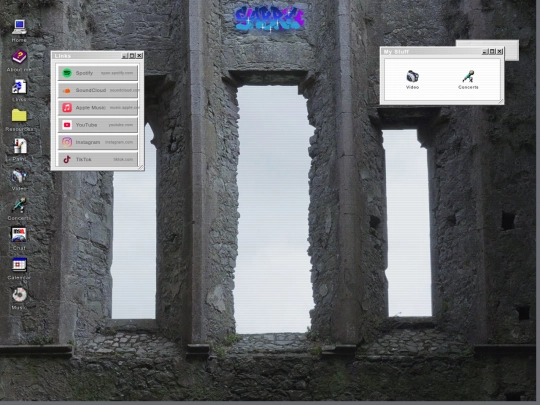Minimize the Links window
The width and height of the screenshot is (540, 405).
click(x=124, y=56)
